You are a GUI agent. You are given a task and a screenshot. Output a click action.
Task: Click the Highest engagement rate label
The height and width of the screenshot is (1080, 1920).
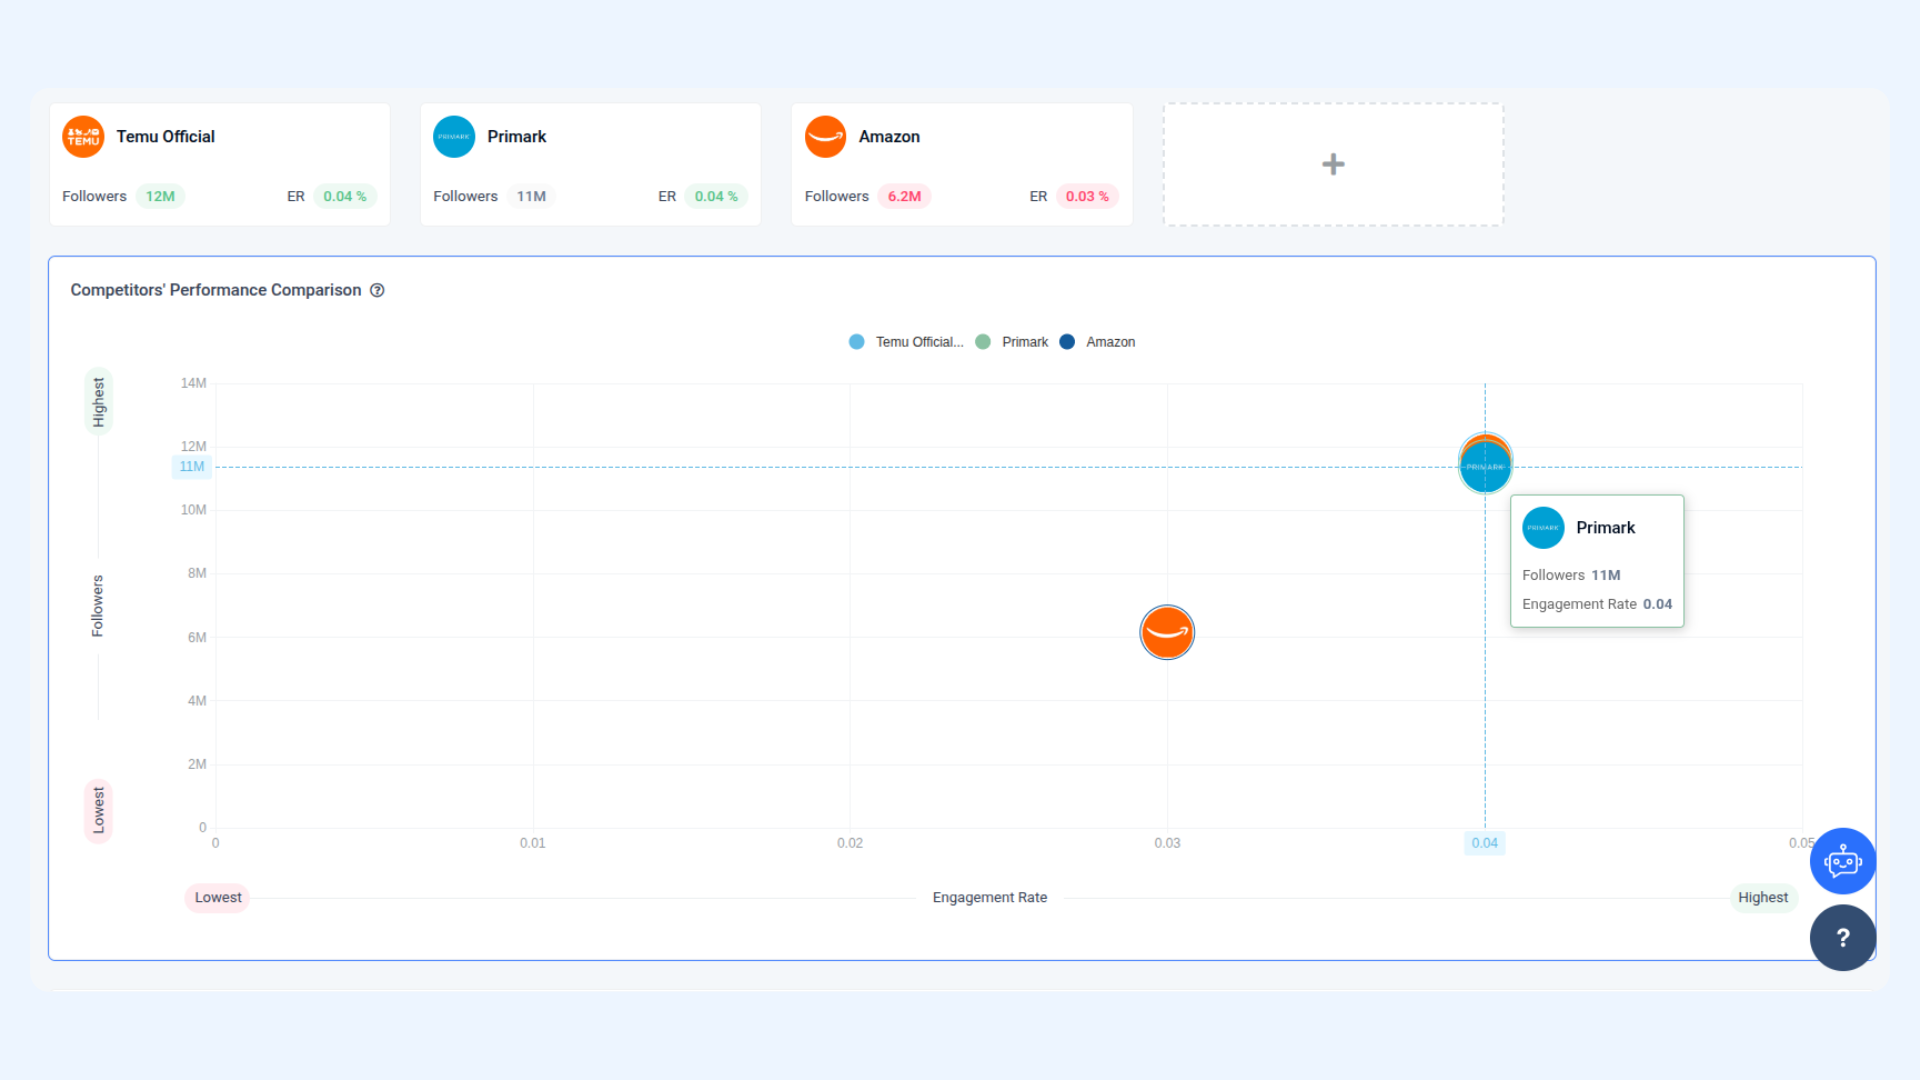[x=1763, y=898]
